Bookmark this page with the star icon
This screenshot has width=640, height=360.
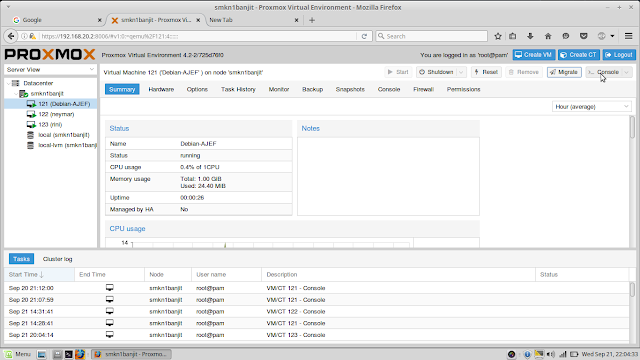click(498, 36)
